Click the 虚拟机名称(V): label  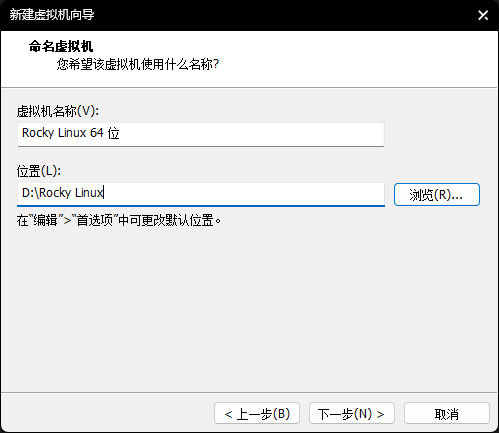(x=58, y=111)
